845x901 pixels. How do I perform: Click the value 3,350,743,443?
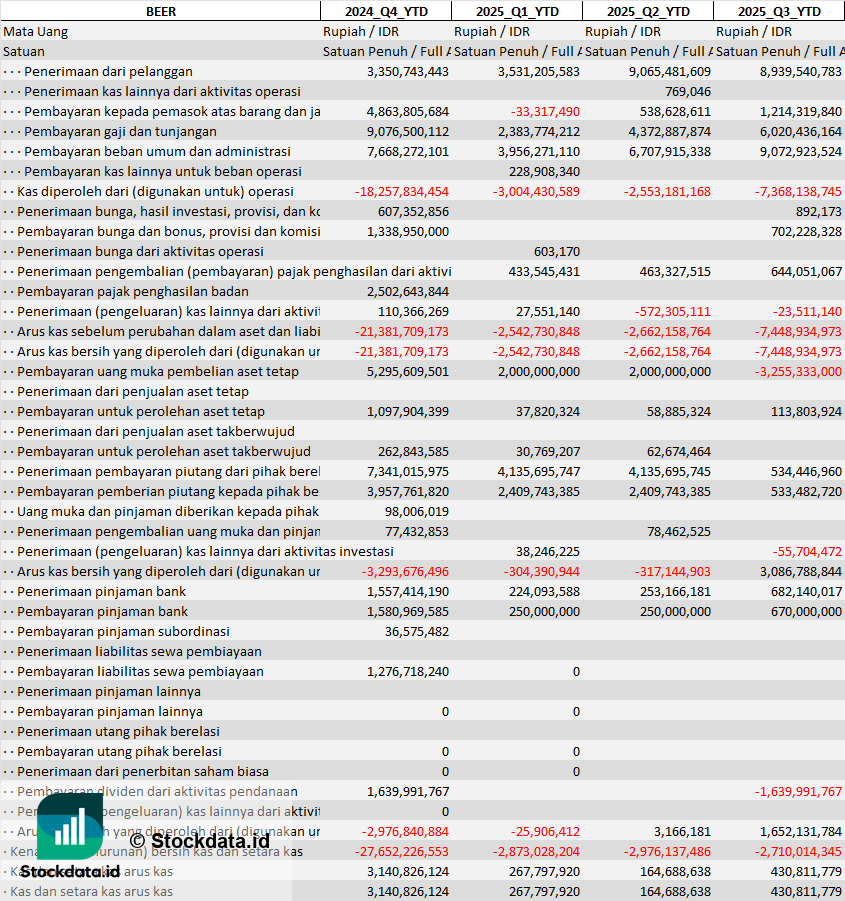tap(408, 72)
